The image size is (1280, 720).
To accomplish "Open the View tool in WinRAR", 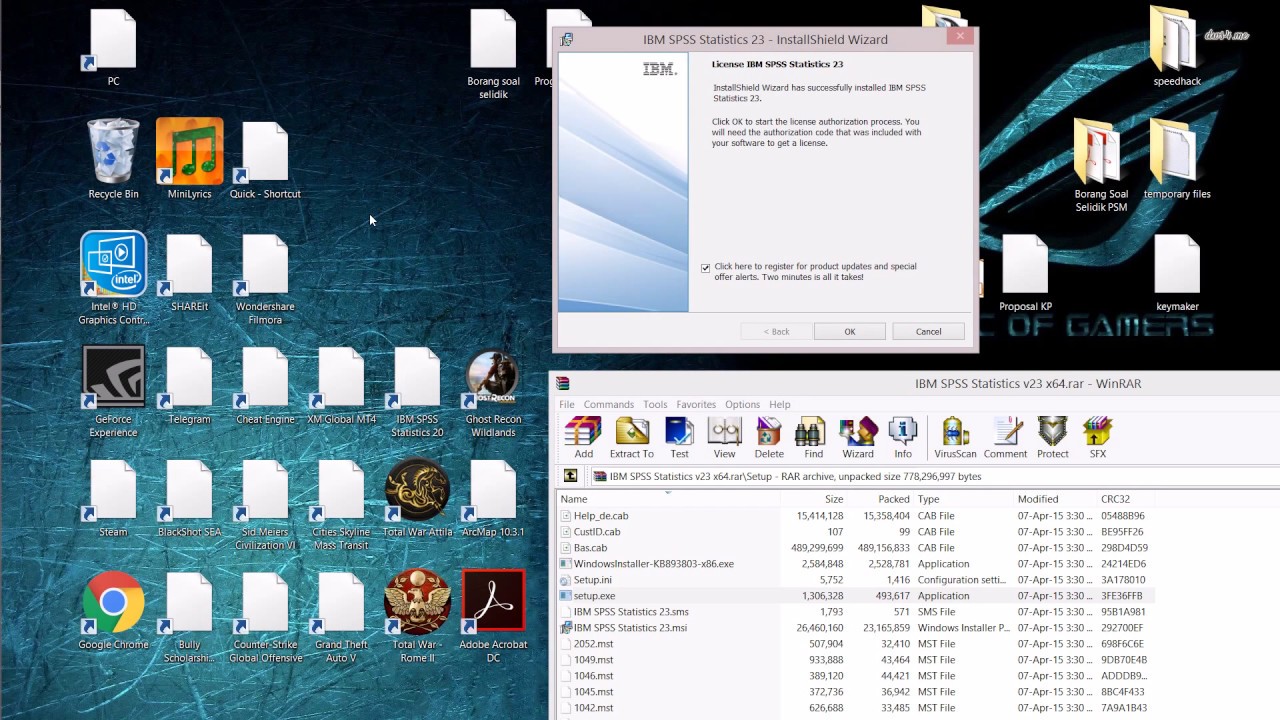I will point(724,437).
